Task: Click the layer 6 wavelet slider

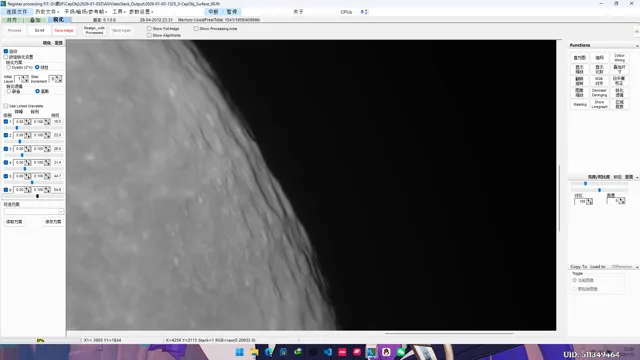Action: click(33, 196)
